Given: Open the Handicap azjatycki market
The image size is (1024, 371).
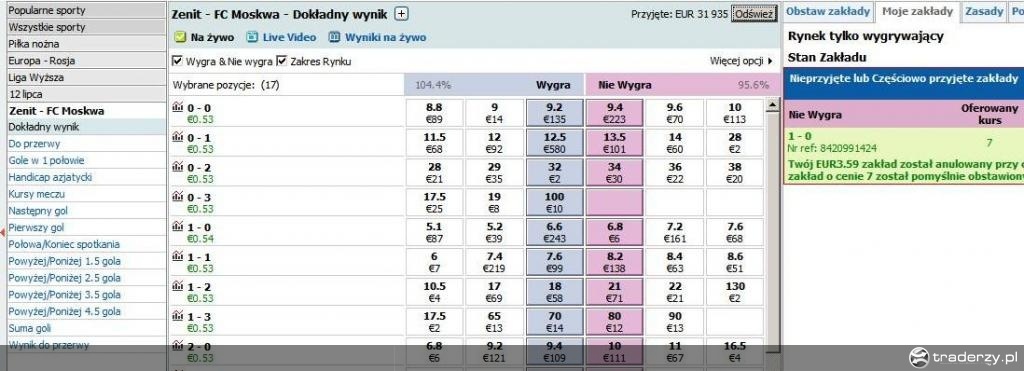Looking at the screenshot, I should click(x=50, y=177).
